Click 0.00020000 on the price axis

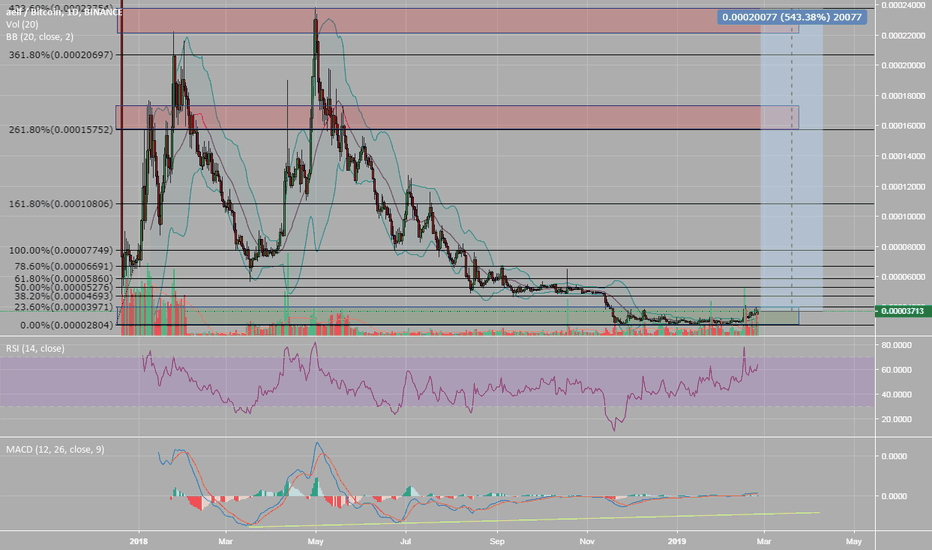pos(903,65)
